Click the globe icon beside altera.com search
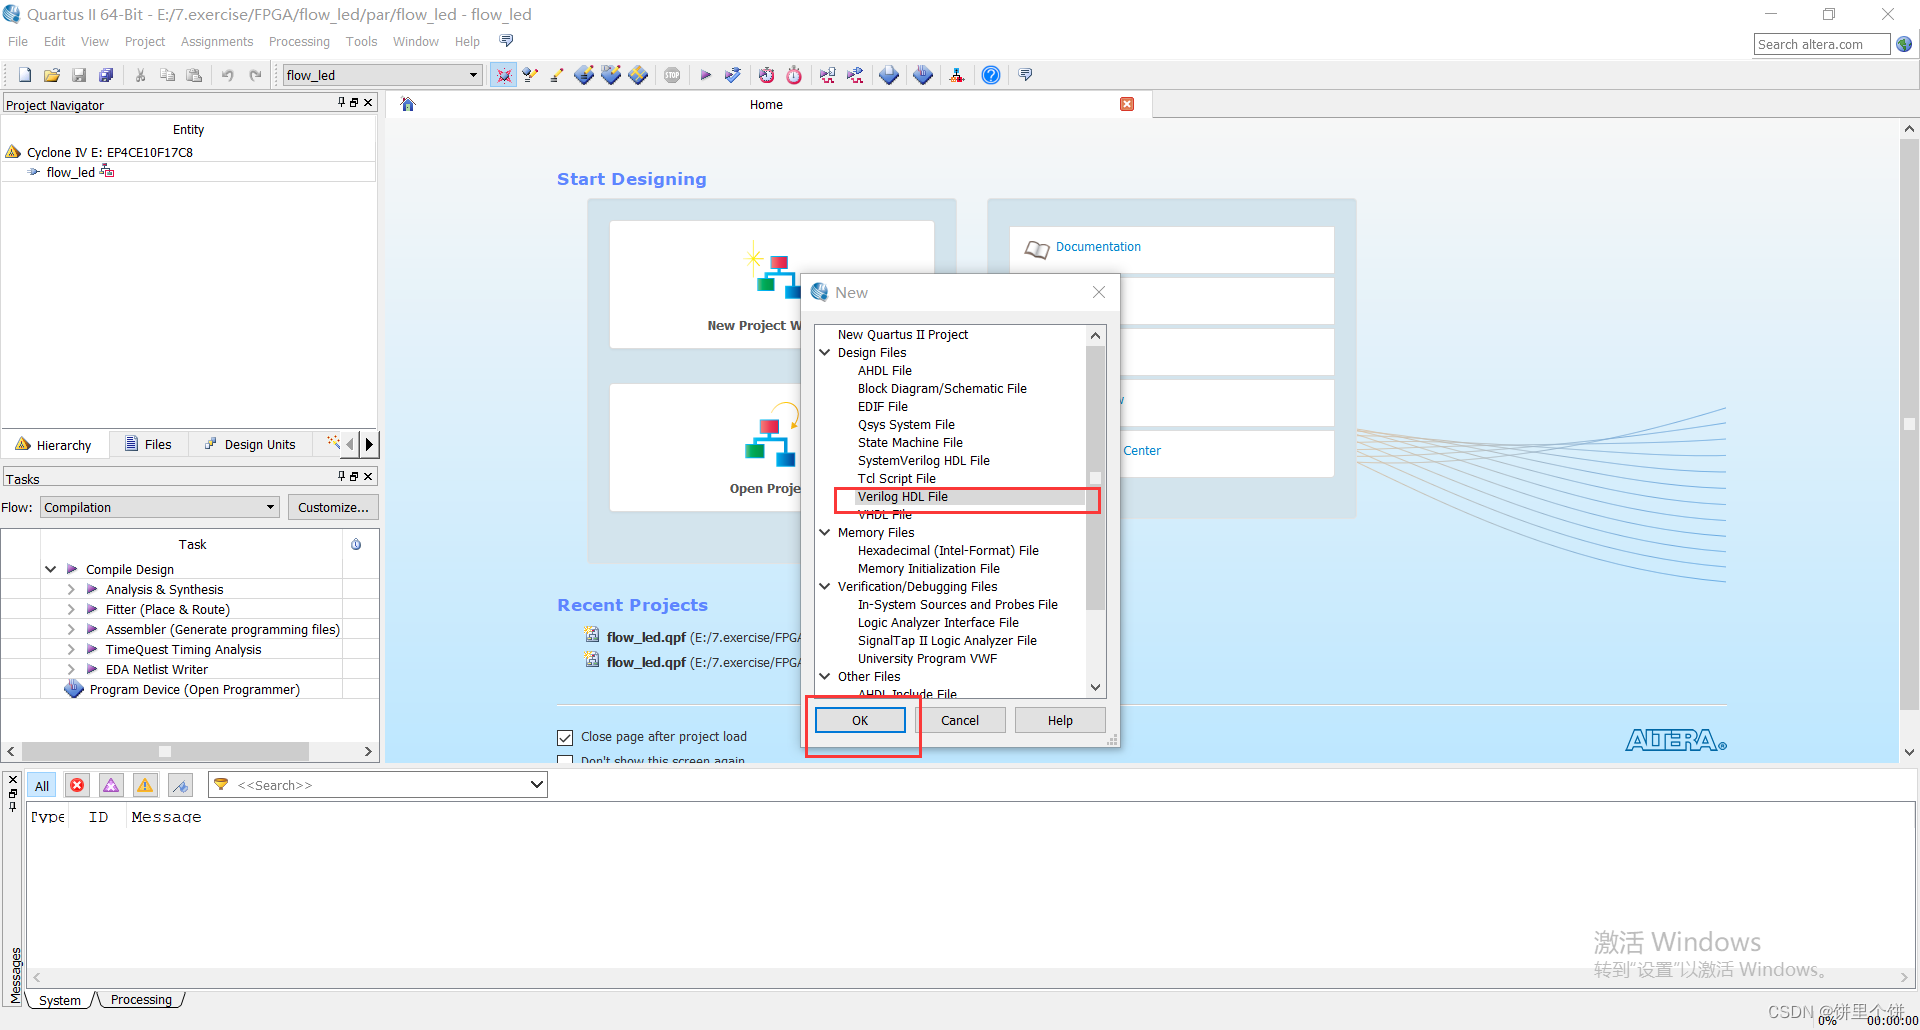This screenshot has width=1920, height=1030. click(1904, 44)
